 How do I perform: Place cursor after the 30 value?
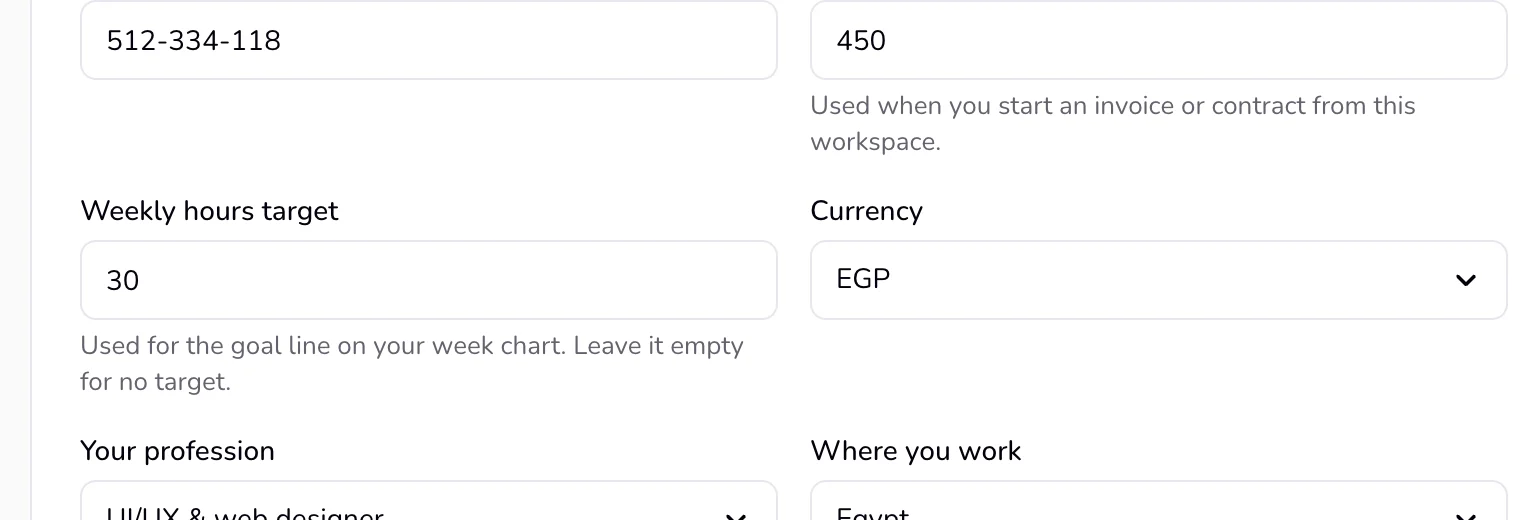pyautogui.click(x=141, y=281)
